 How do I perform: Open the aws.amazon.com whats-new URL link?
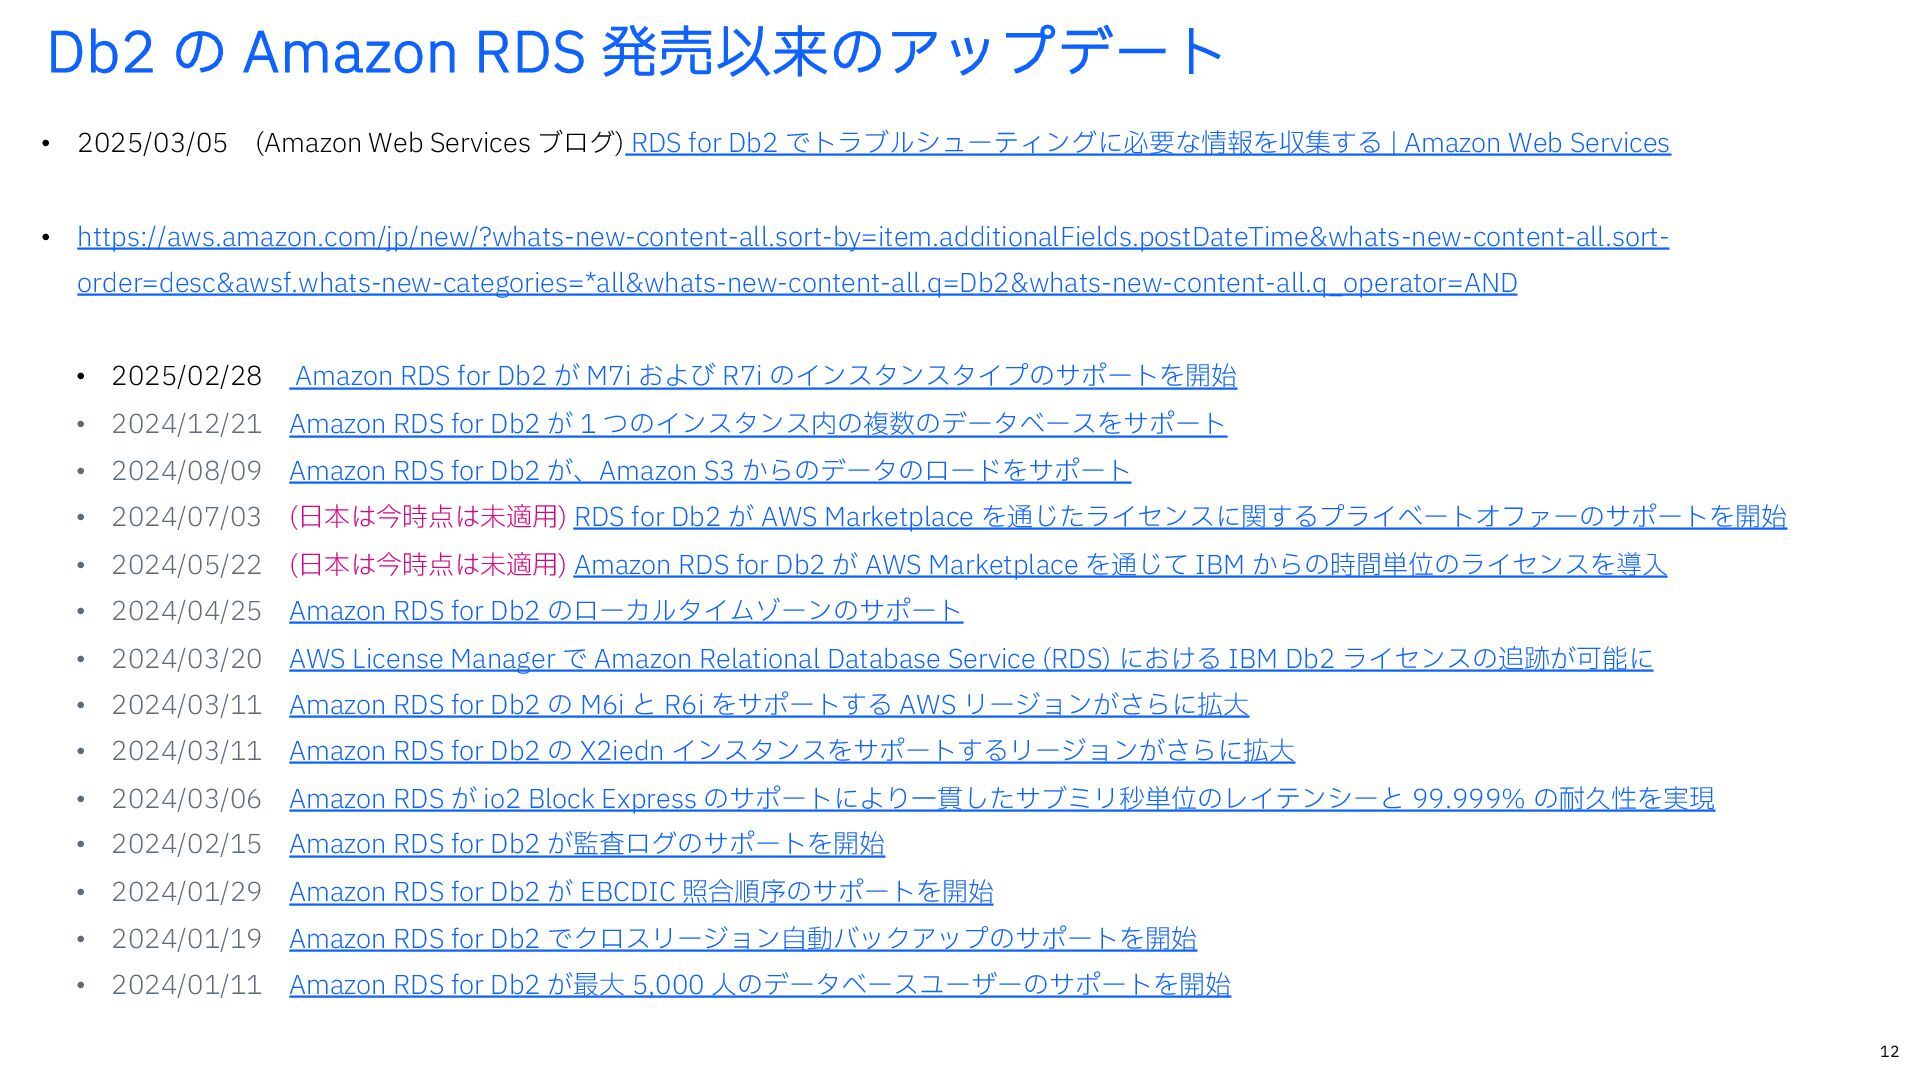pyautogui.click(x=872, y=238)
